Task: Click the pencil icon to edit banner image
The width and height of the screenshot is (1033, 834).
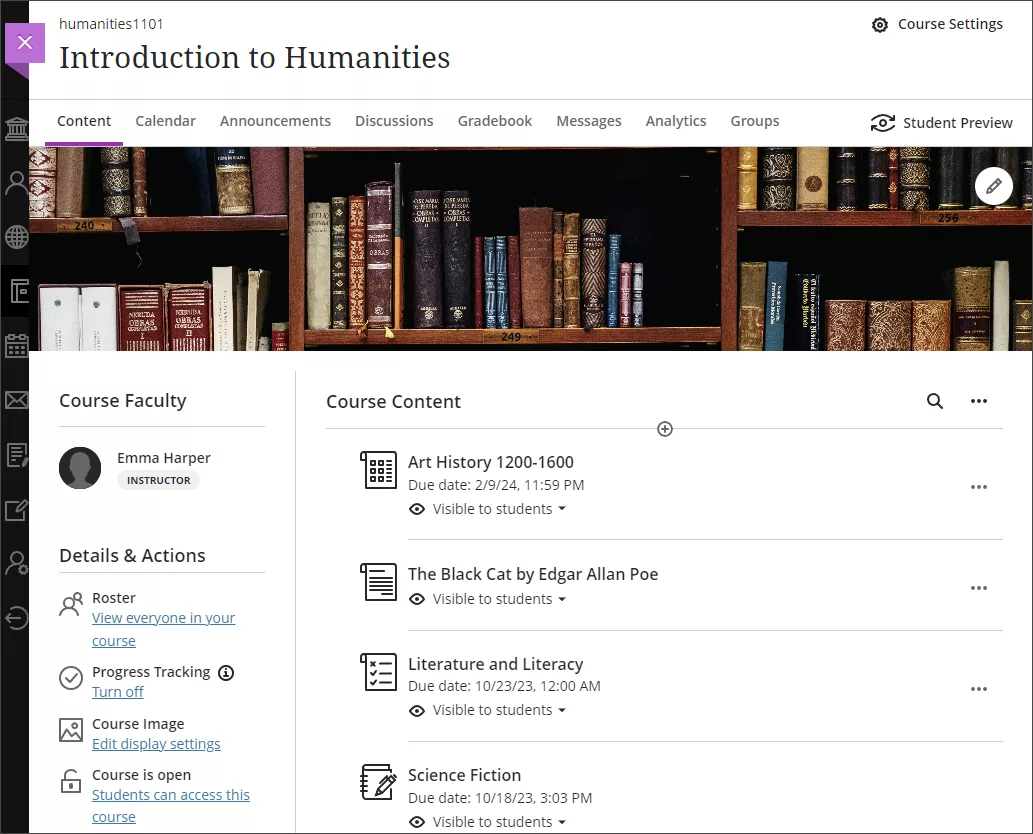Action: pyautogui.click(x=993, y=186)
